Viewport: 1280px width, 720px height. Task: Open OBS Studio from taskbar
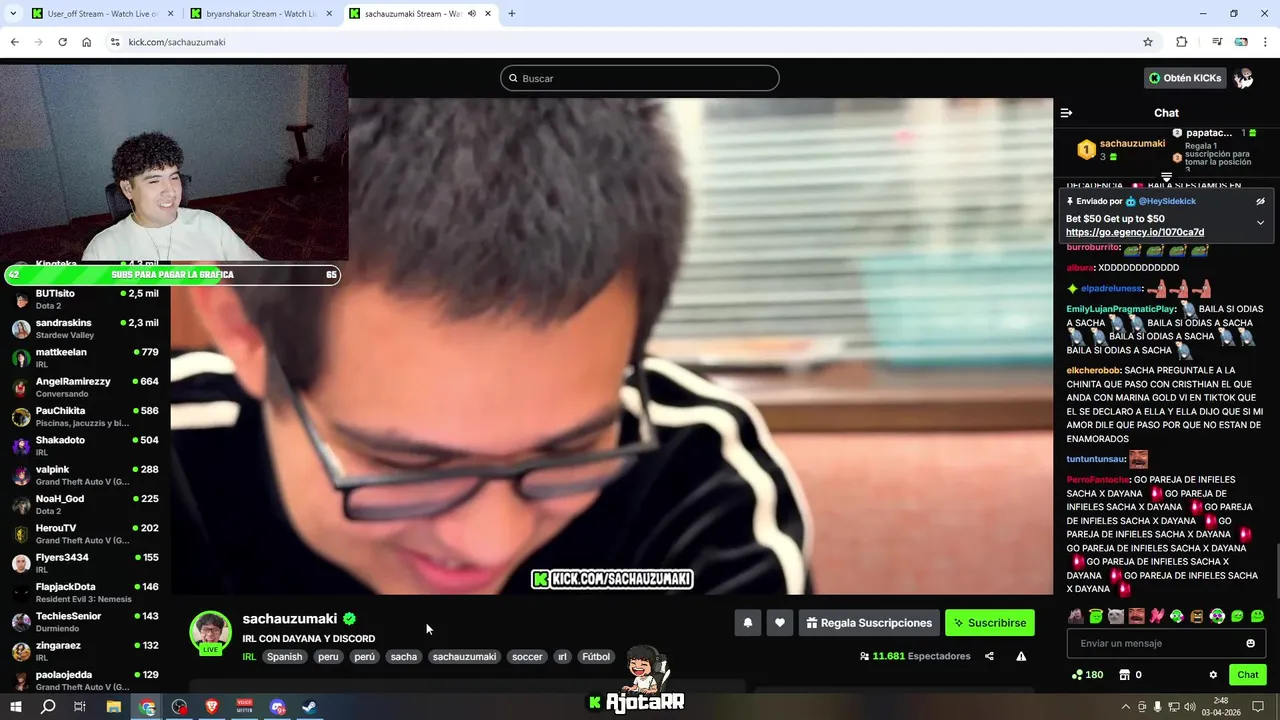point(179,707)
